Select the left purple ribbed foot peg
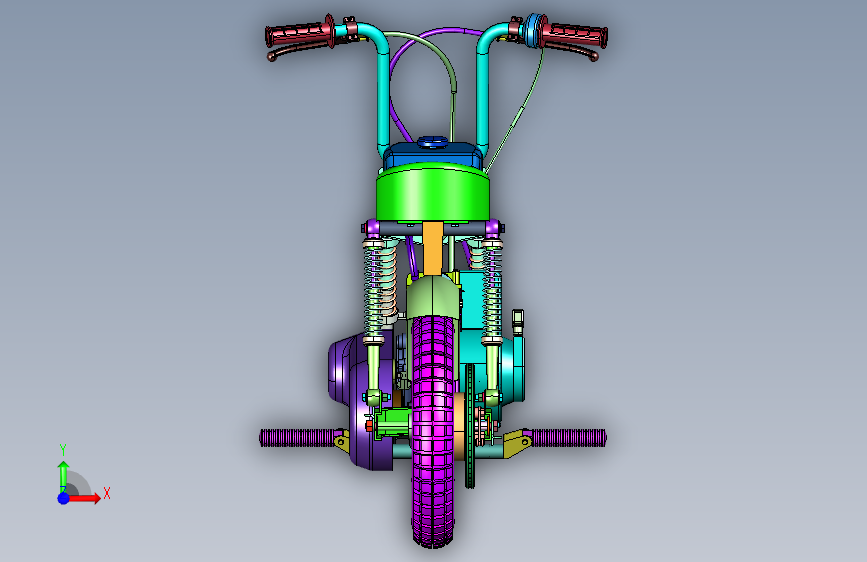Image resolution: width=867 pixels, height=562 pixels. coord(297,438)
